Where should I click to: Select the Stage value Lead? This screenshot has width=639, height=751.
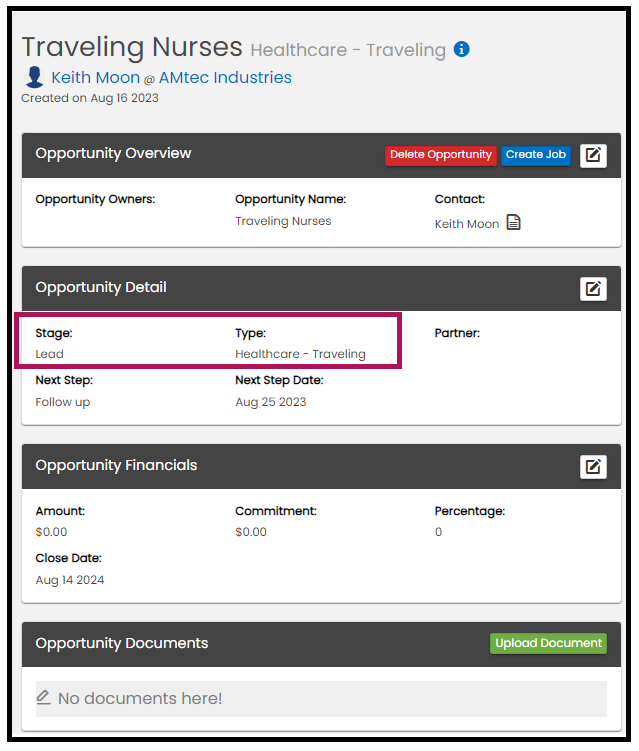click(49, 354)
